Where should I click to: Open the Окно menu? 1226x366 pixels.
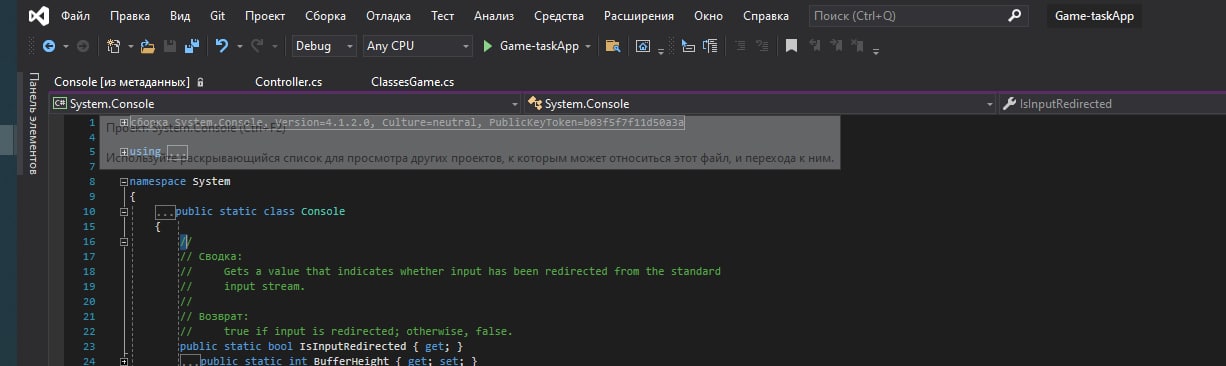[708, 17]
